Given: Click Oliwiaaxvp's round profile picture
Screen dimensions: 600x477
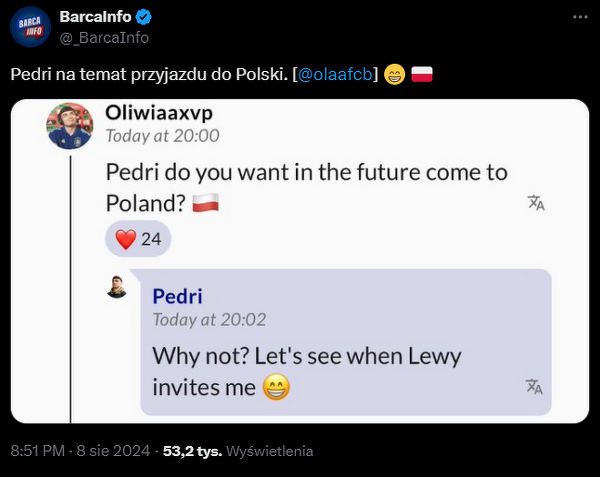Looking at the screenshot, I should coord(70,126).
